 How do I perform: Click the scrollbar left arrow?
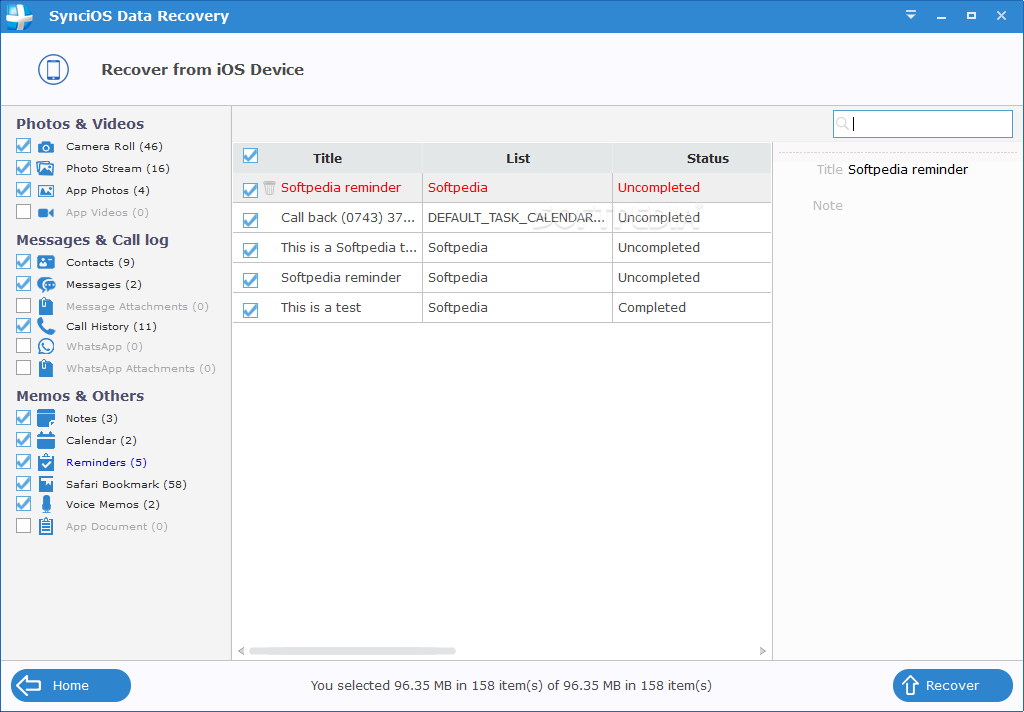(241, 651)
